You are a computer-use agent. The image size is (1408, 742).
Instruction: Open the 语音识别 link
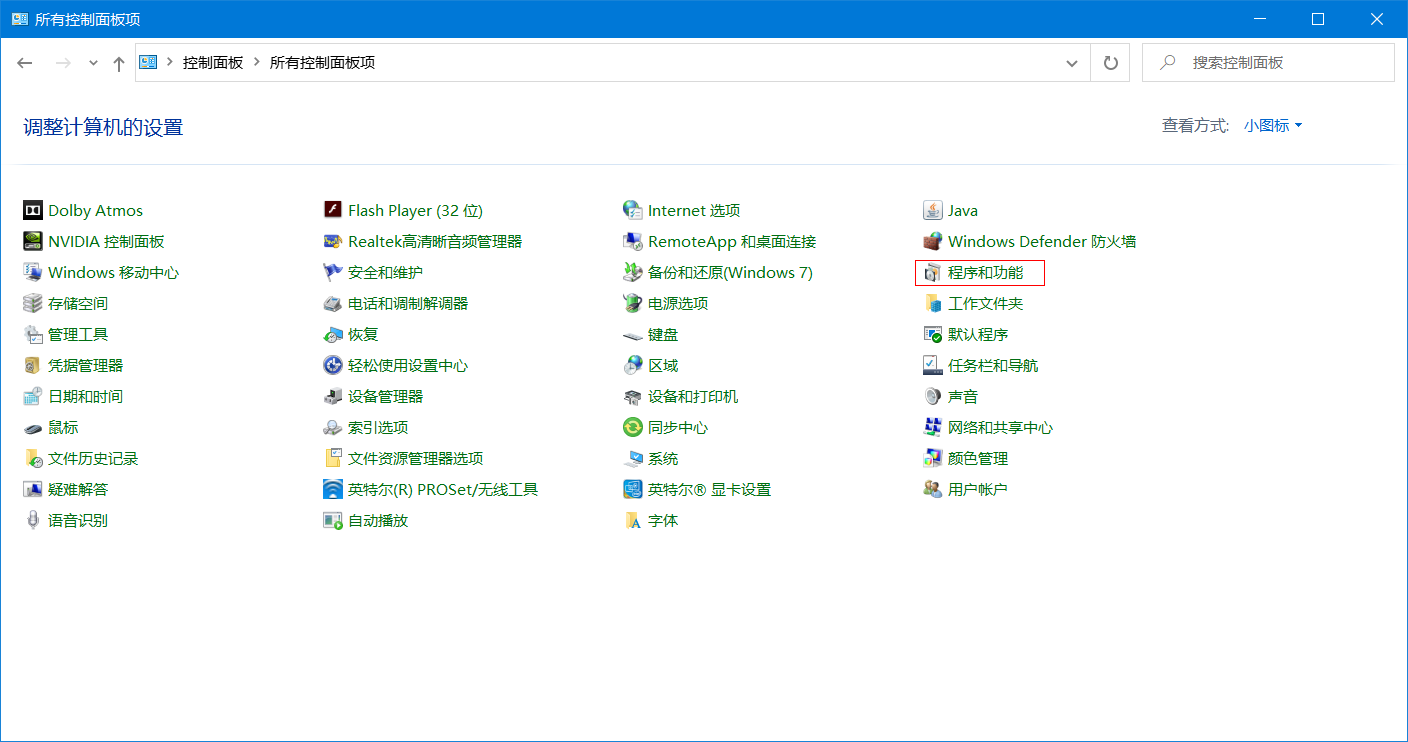[78, 520]
